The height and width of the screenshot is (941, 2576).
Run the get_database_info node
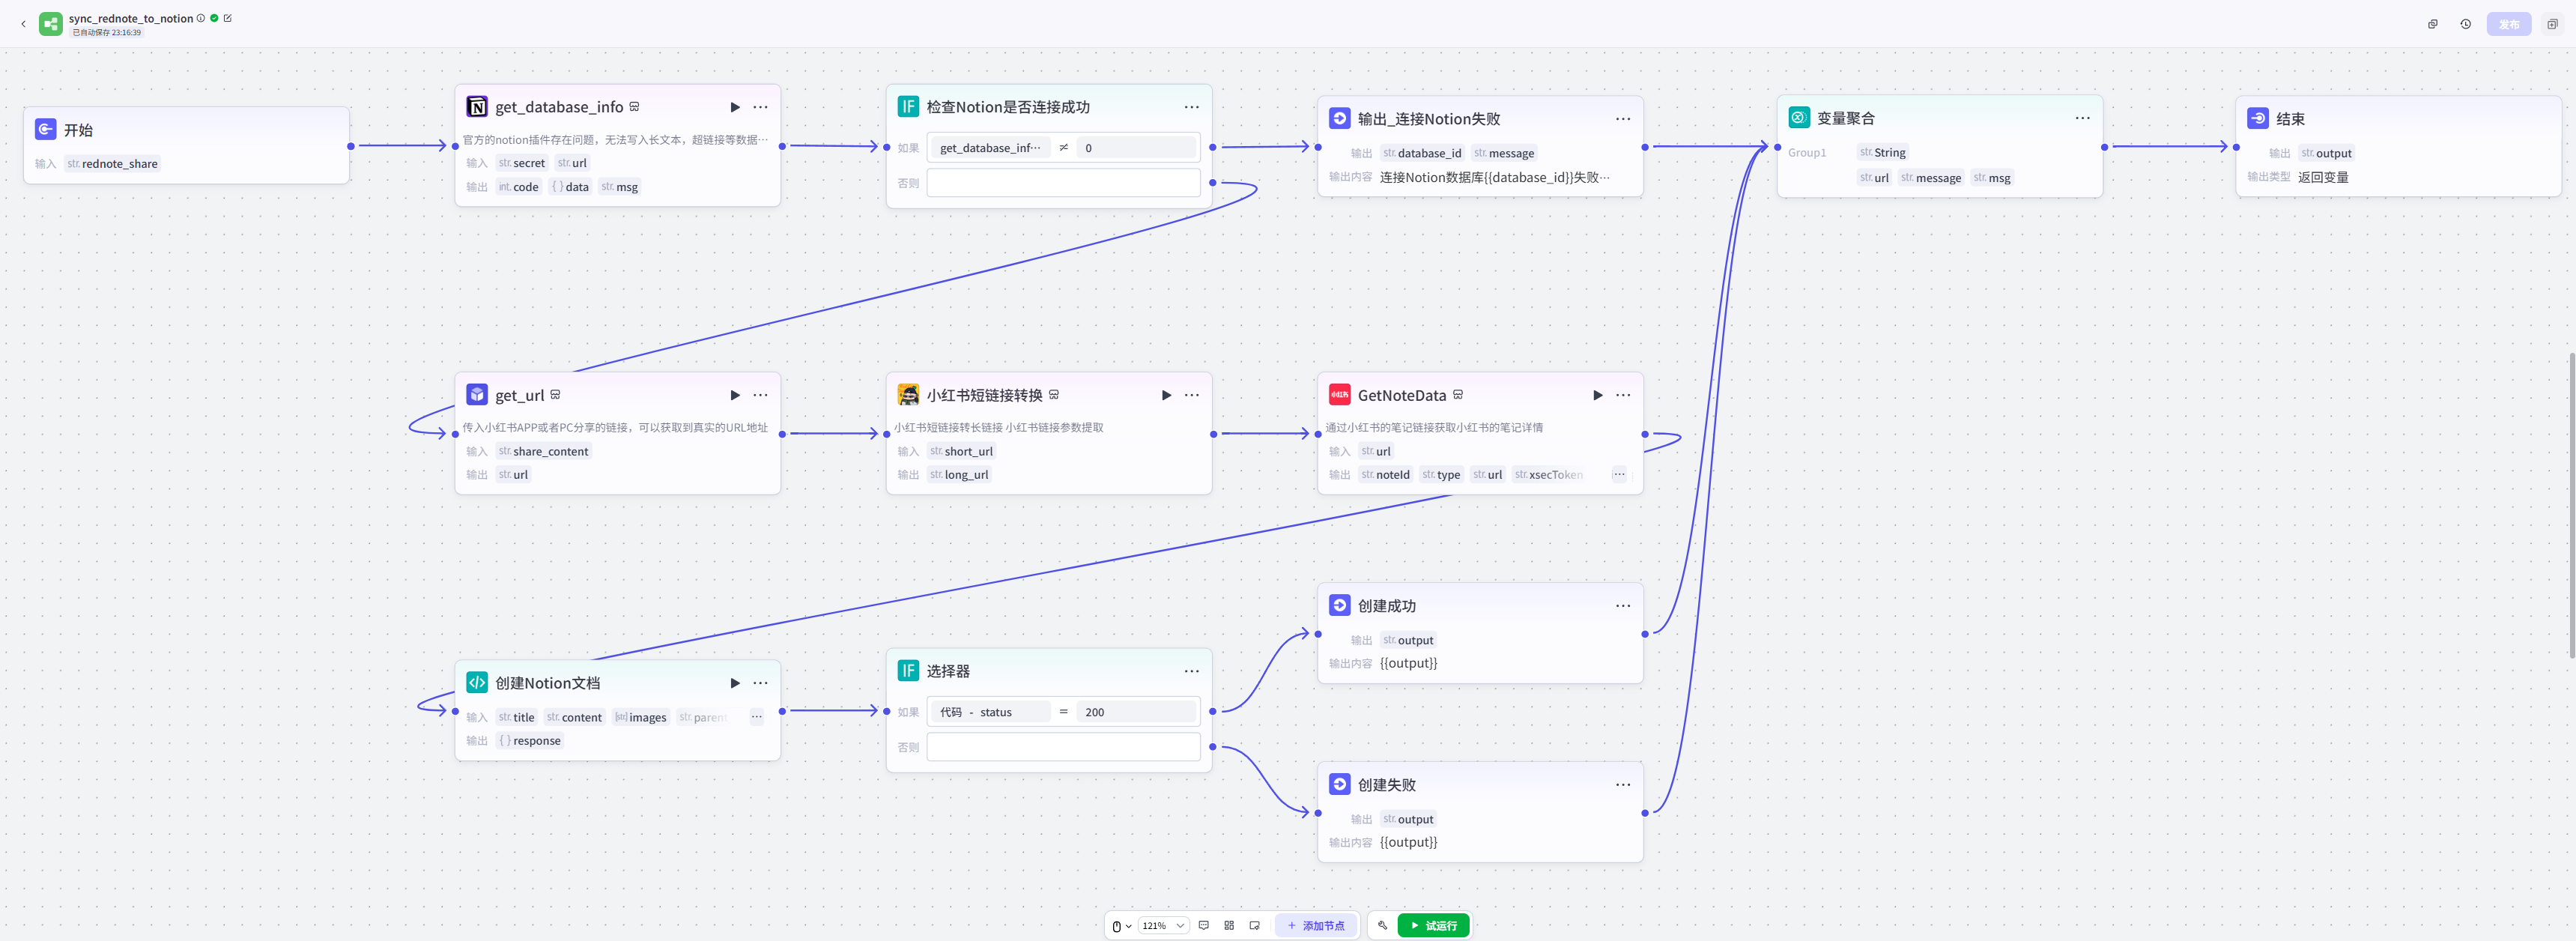pos(735,107)
